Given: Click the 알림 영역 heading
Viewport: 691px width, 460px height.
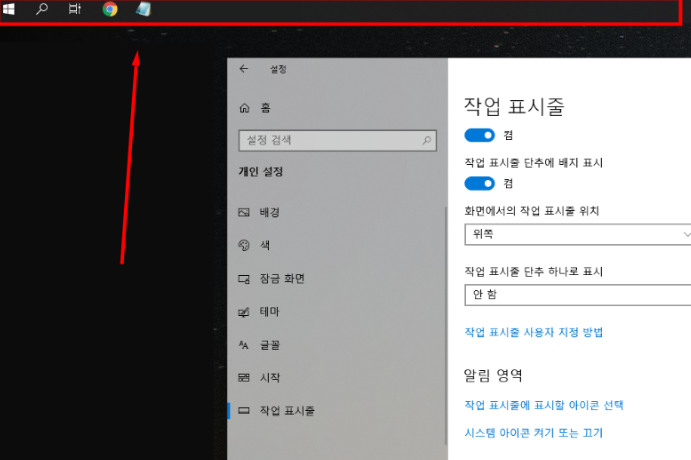Looking at the screenshot, I should pos(493,375).
